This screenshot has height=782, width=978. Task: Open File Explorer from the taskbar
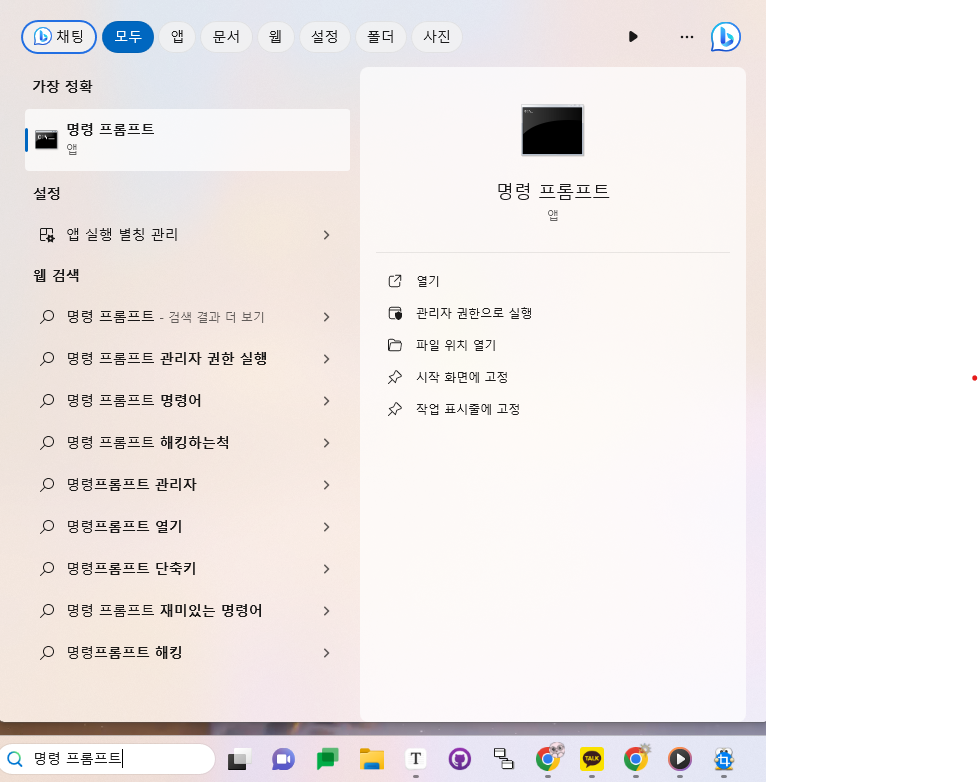click(372, 759)
